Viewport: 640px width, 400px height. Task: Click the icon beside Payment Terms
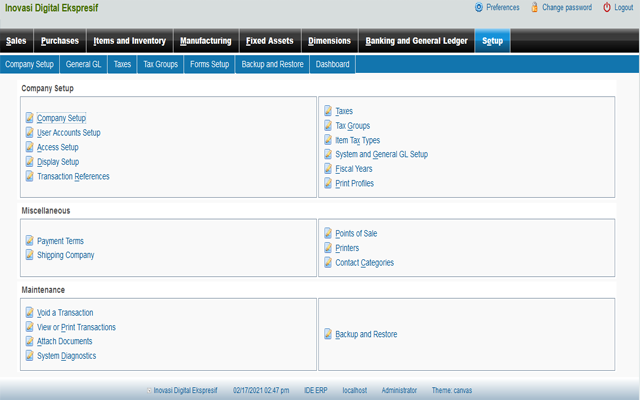[x=29, y=241]
